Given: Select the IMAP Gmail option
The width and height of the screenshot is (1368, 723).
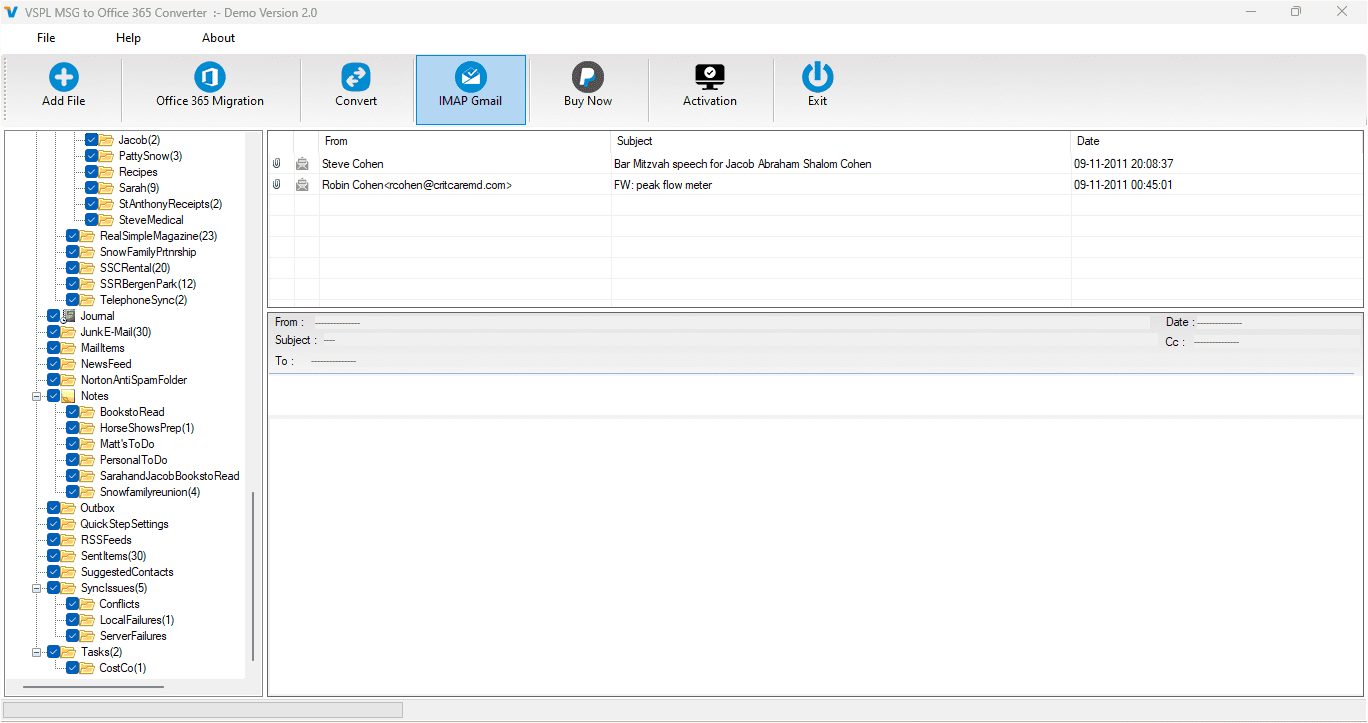Looking at the screenshot, I should (x=470, y=89).
